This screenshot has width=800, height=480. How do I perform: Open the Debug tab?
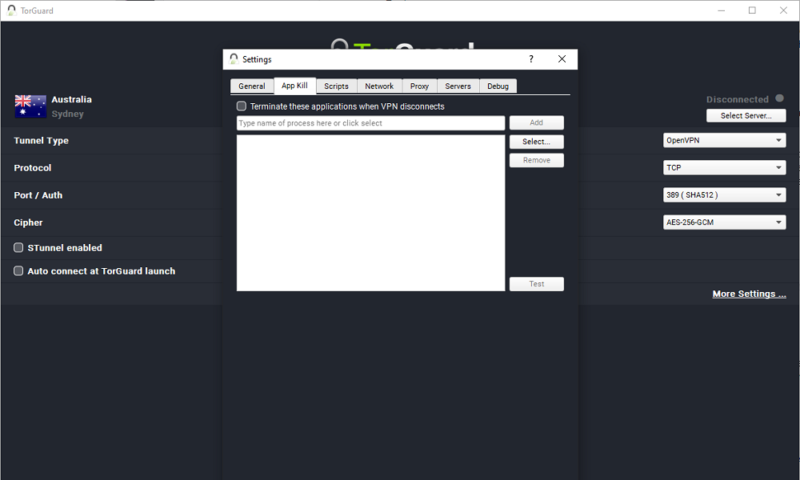(x=498, y=86)
